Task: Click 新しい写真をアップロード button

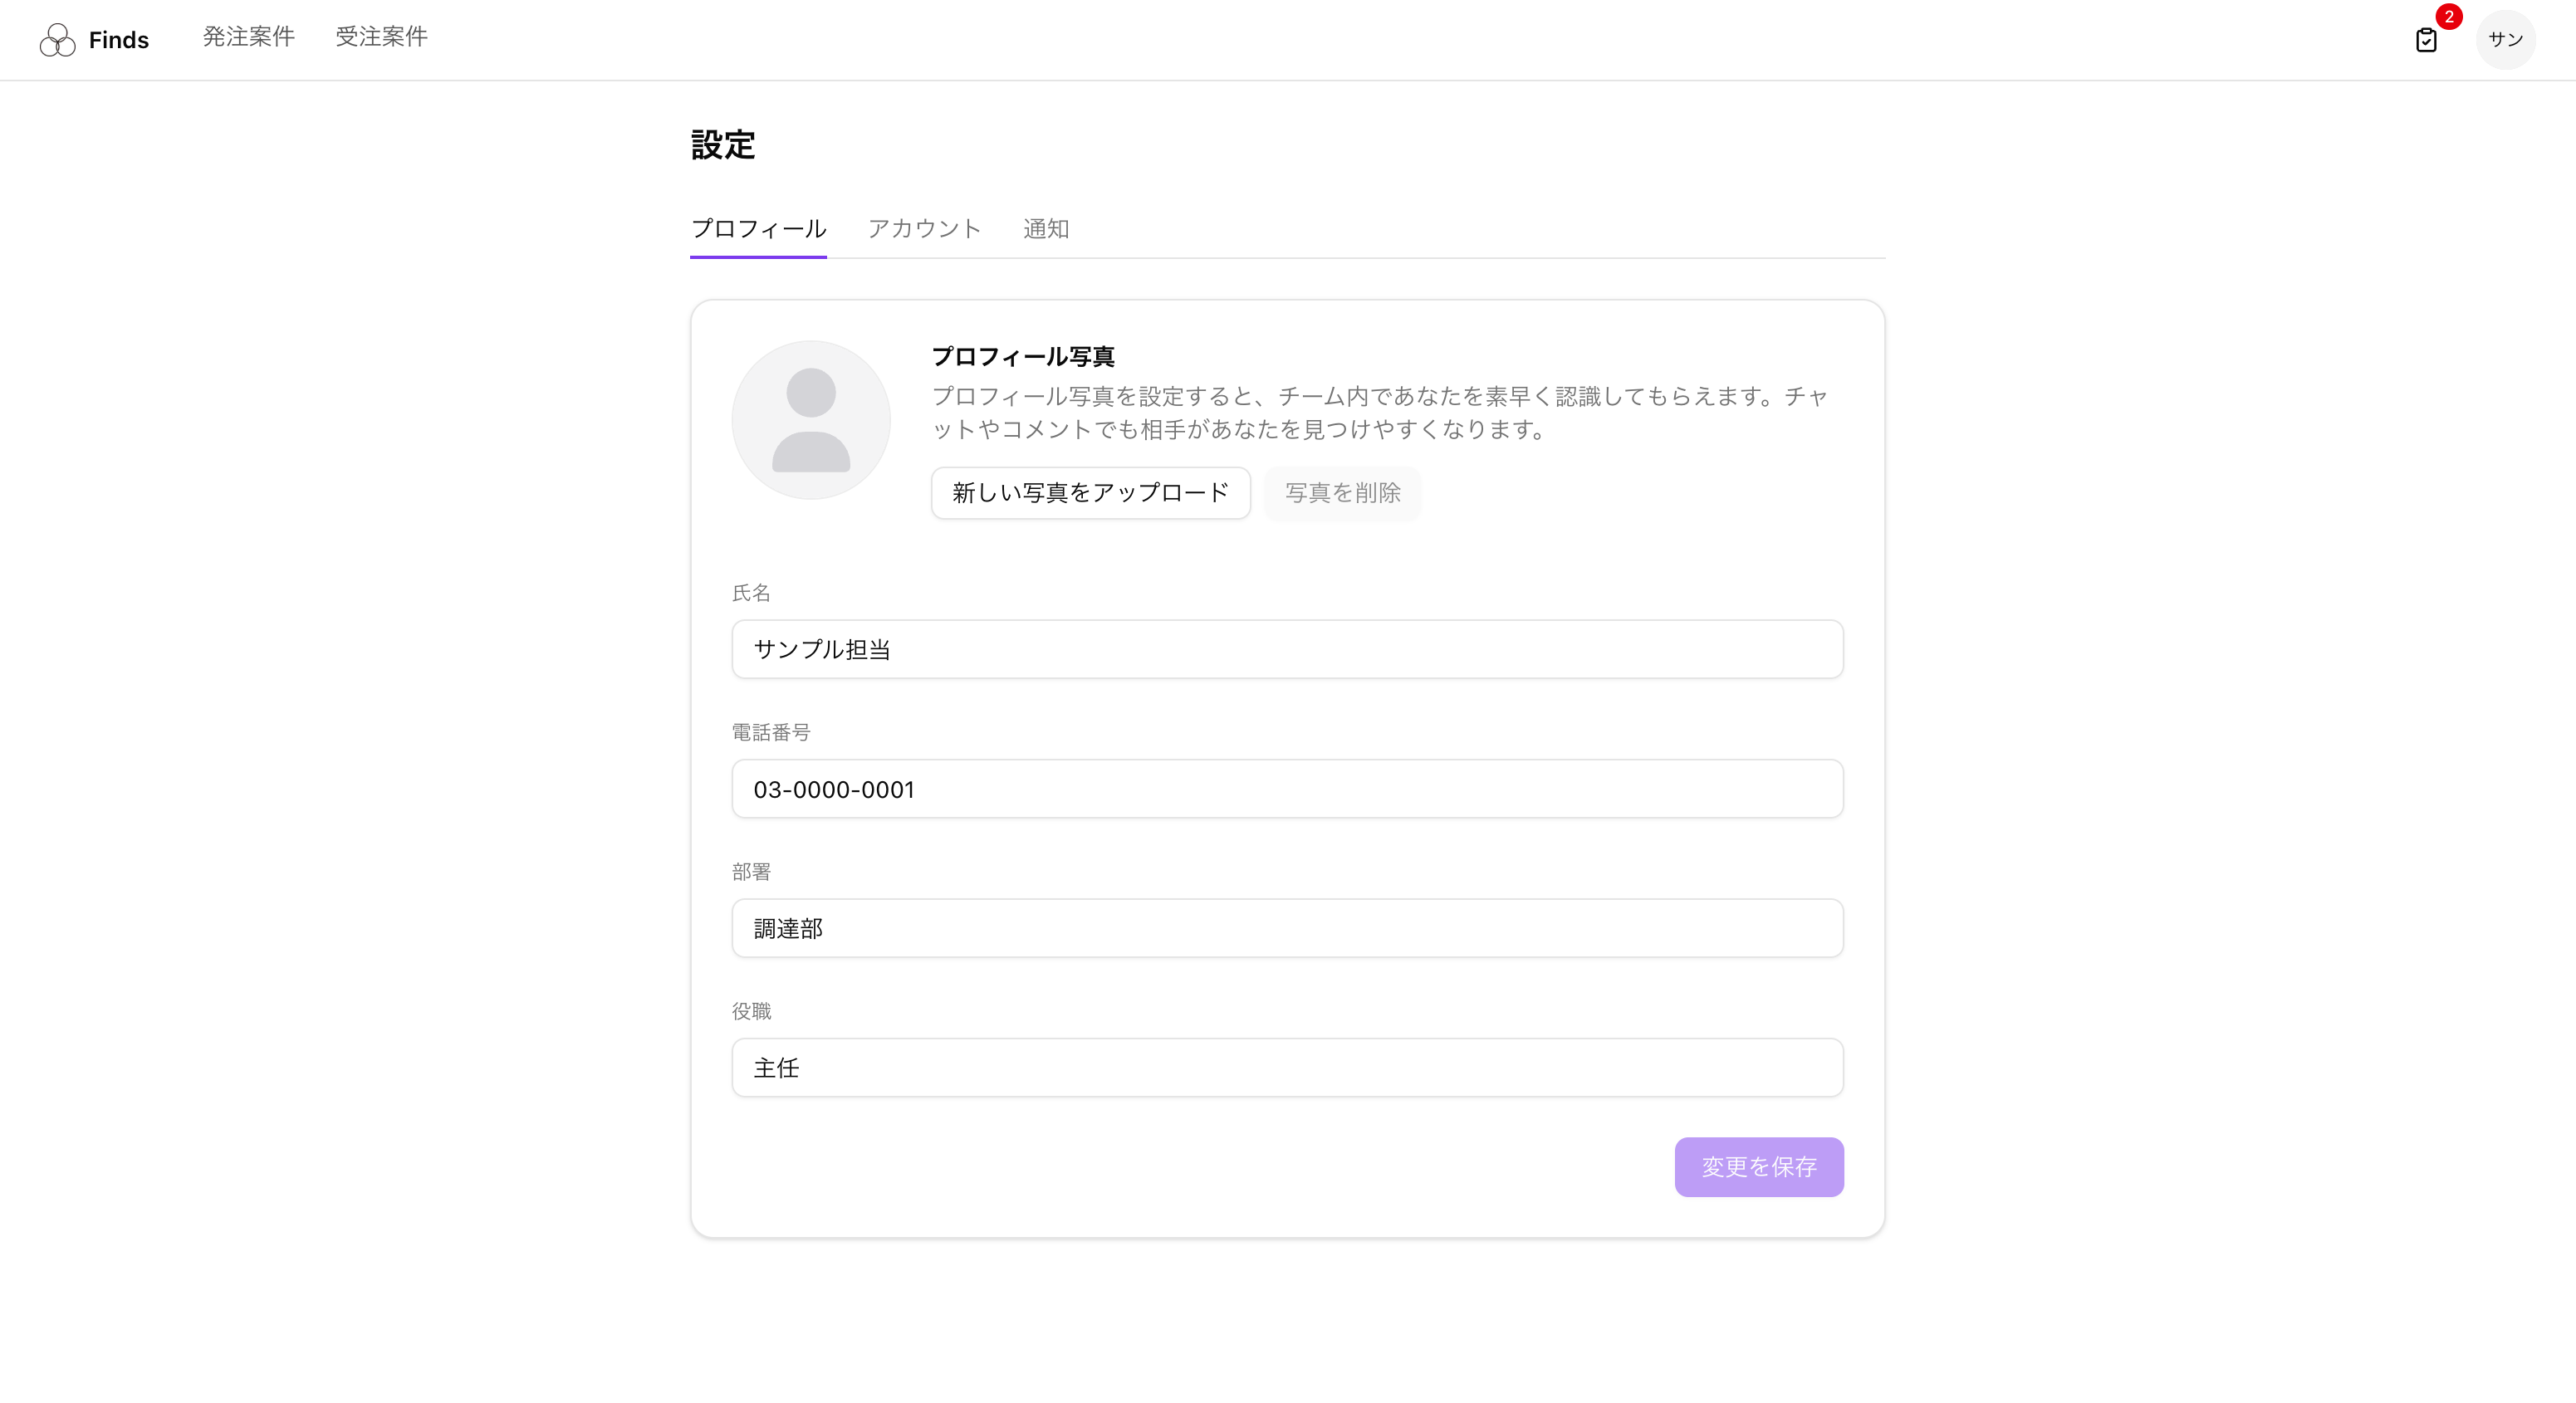Action: tap(1090, 492)
